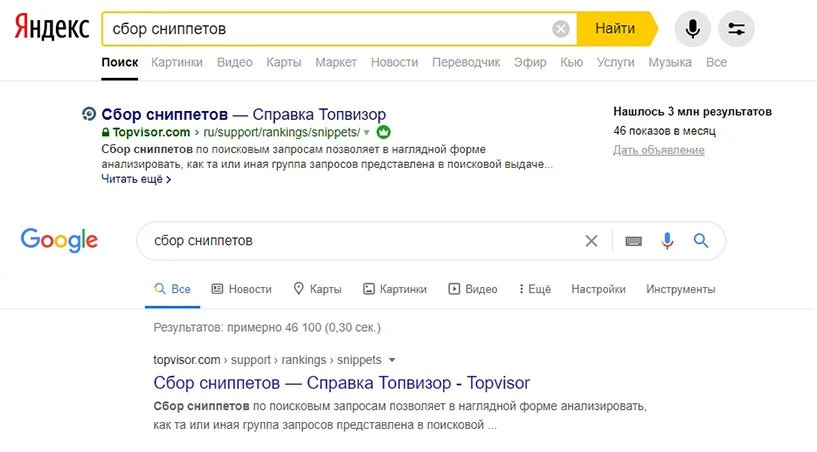Click ru/support/rankings/snippets/ path link
The width and height of the screenshot is (817, 452).
pos(281,132)
